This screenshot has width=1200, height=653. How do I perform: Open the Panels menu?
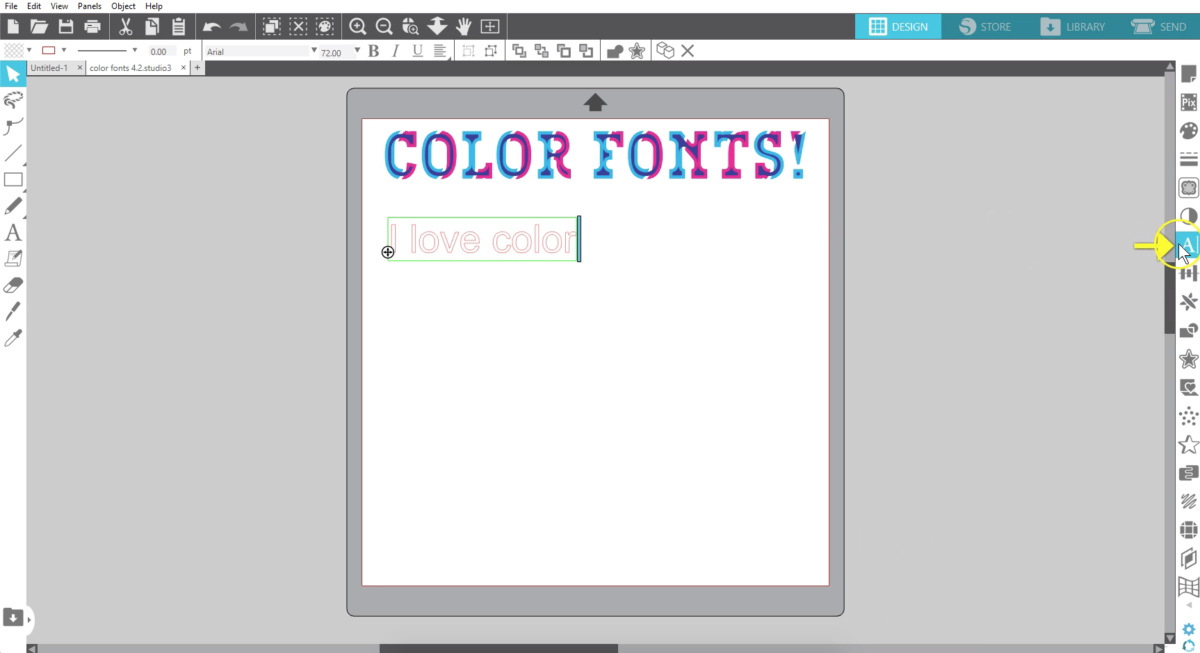(89, 6)
